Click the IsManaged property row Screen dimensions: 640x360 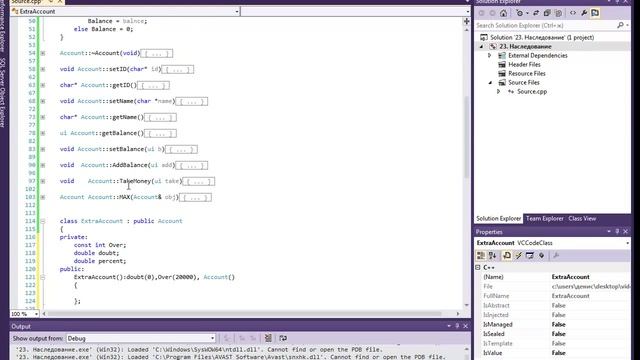[553, 324]
